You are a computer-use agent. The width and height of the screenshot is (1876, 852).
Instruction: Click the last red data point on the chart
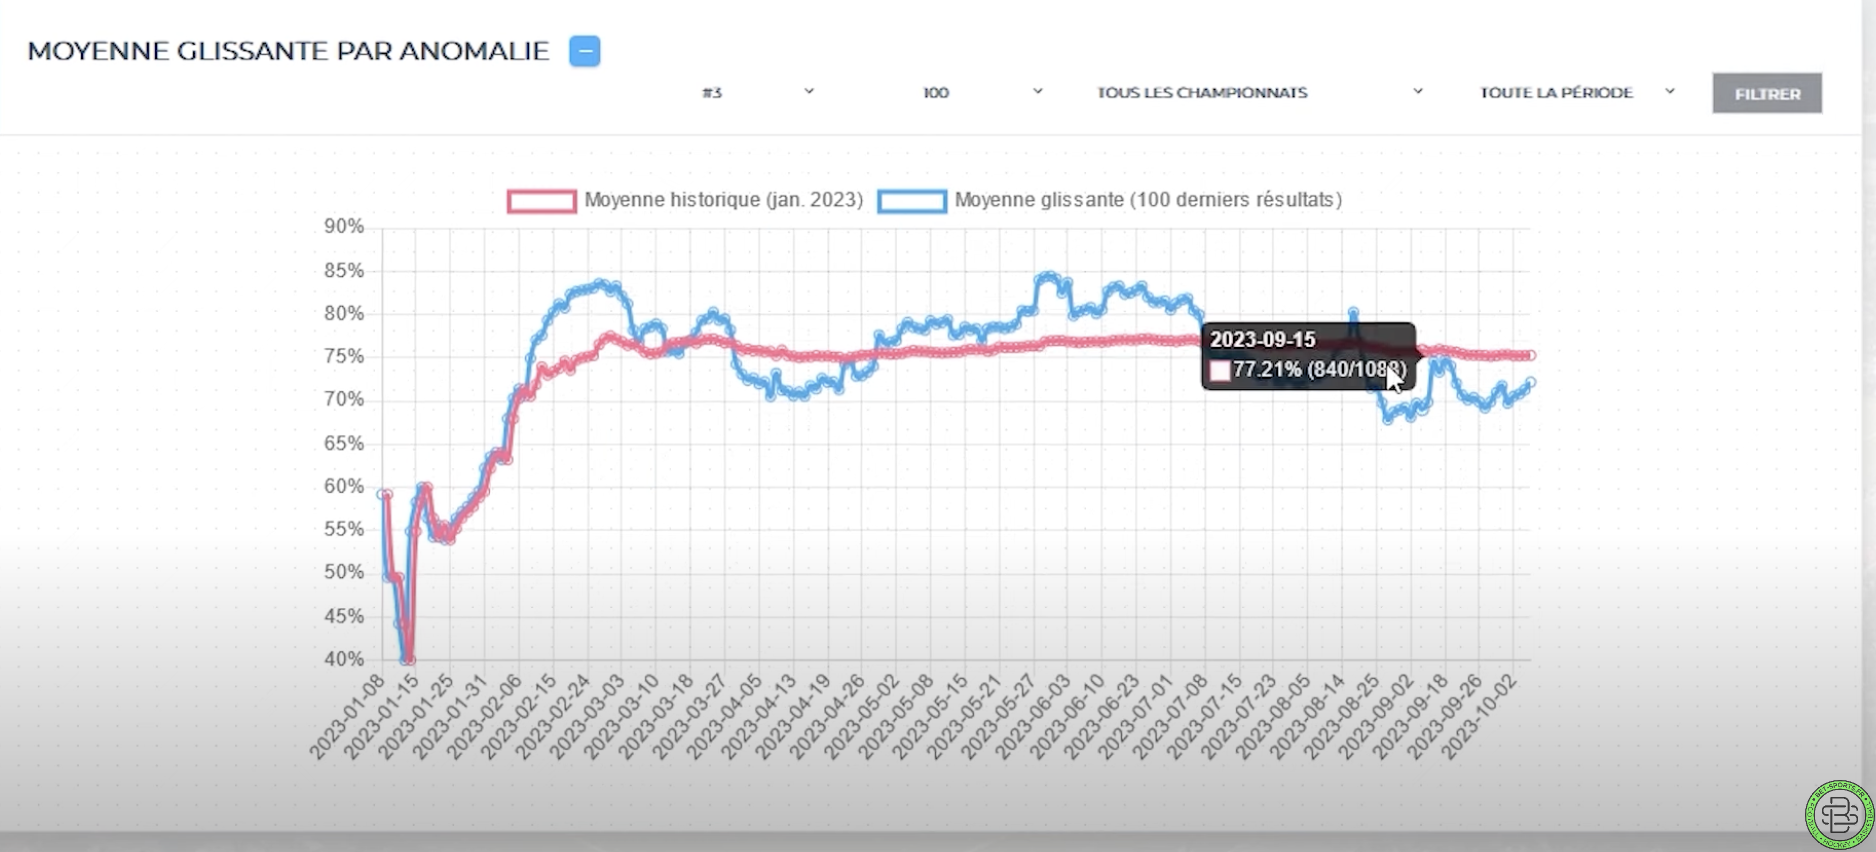coord(1530,355)
